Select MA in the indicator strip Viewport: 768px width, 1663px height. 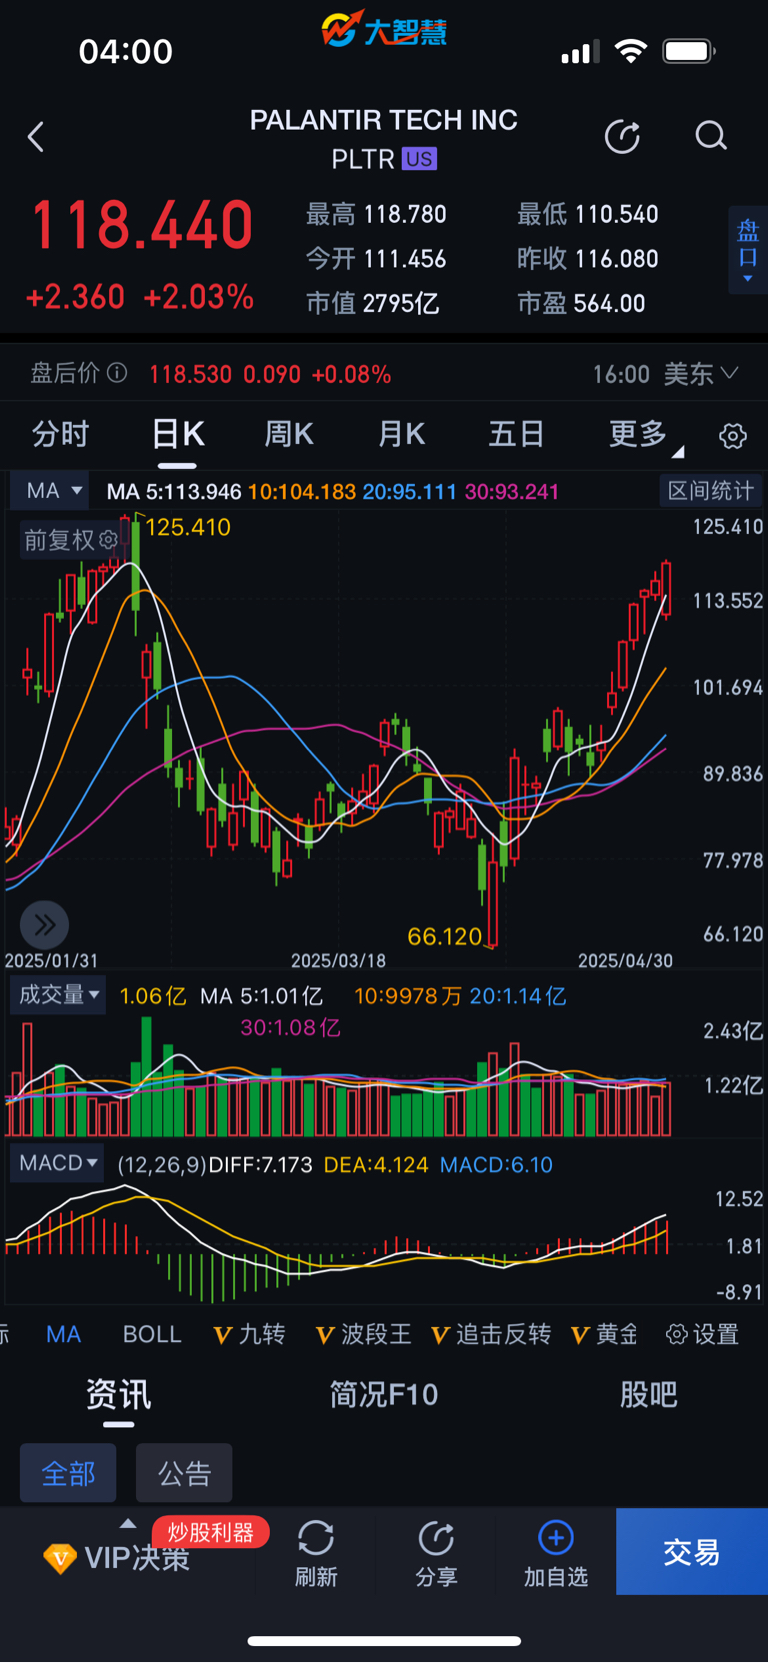tap(63, 1334)
